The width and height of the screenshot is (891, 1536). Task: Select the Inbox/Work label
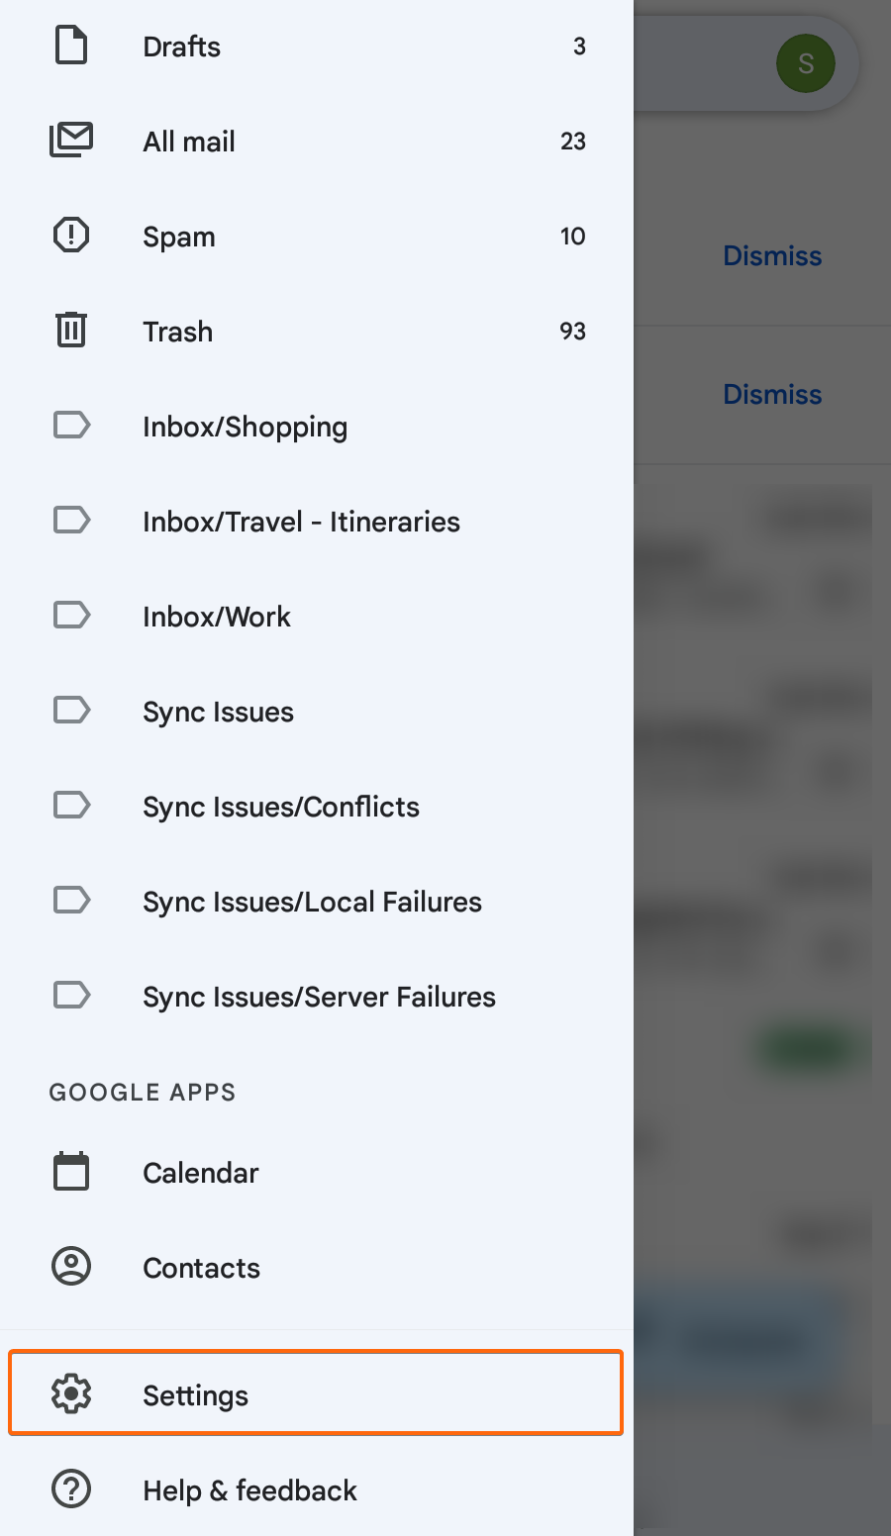216,616
